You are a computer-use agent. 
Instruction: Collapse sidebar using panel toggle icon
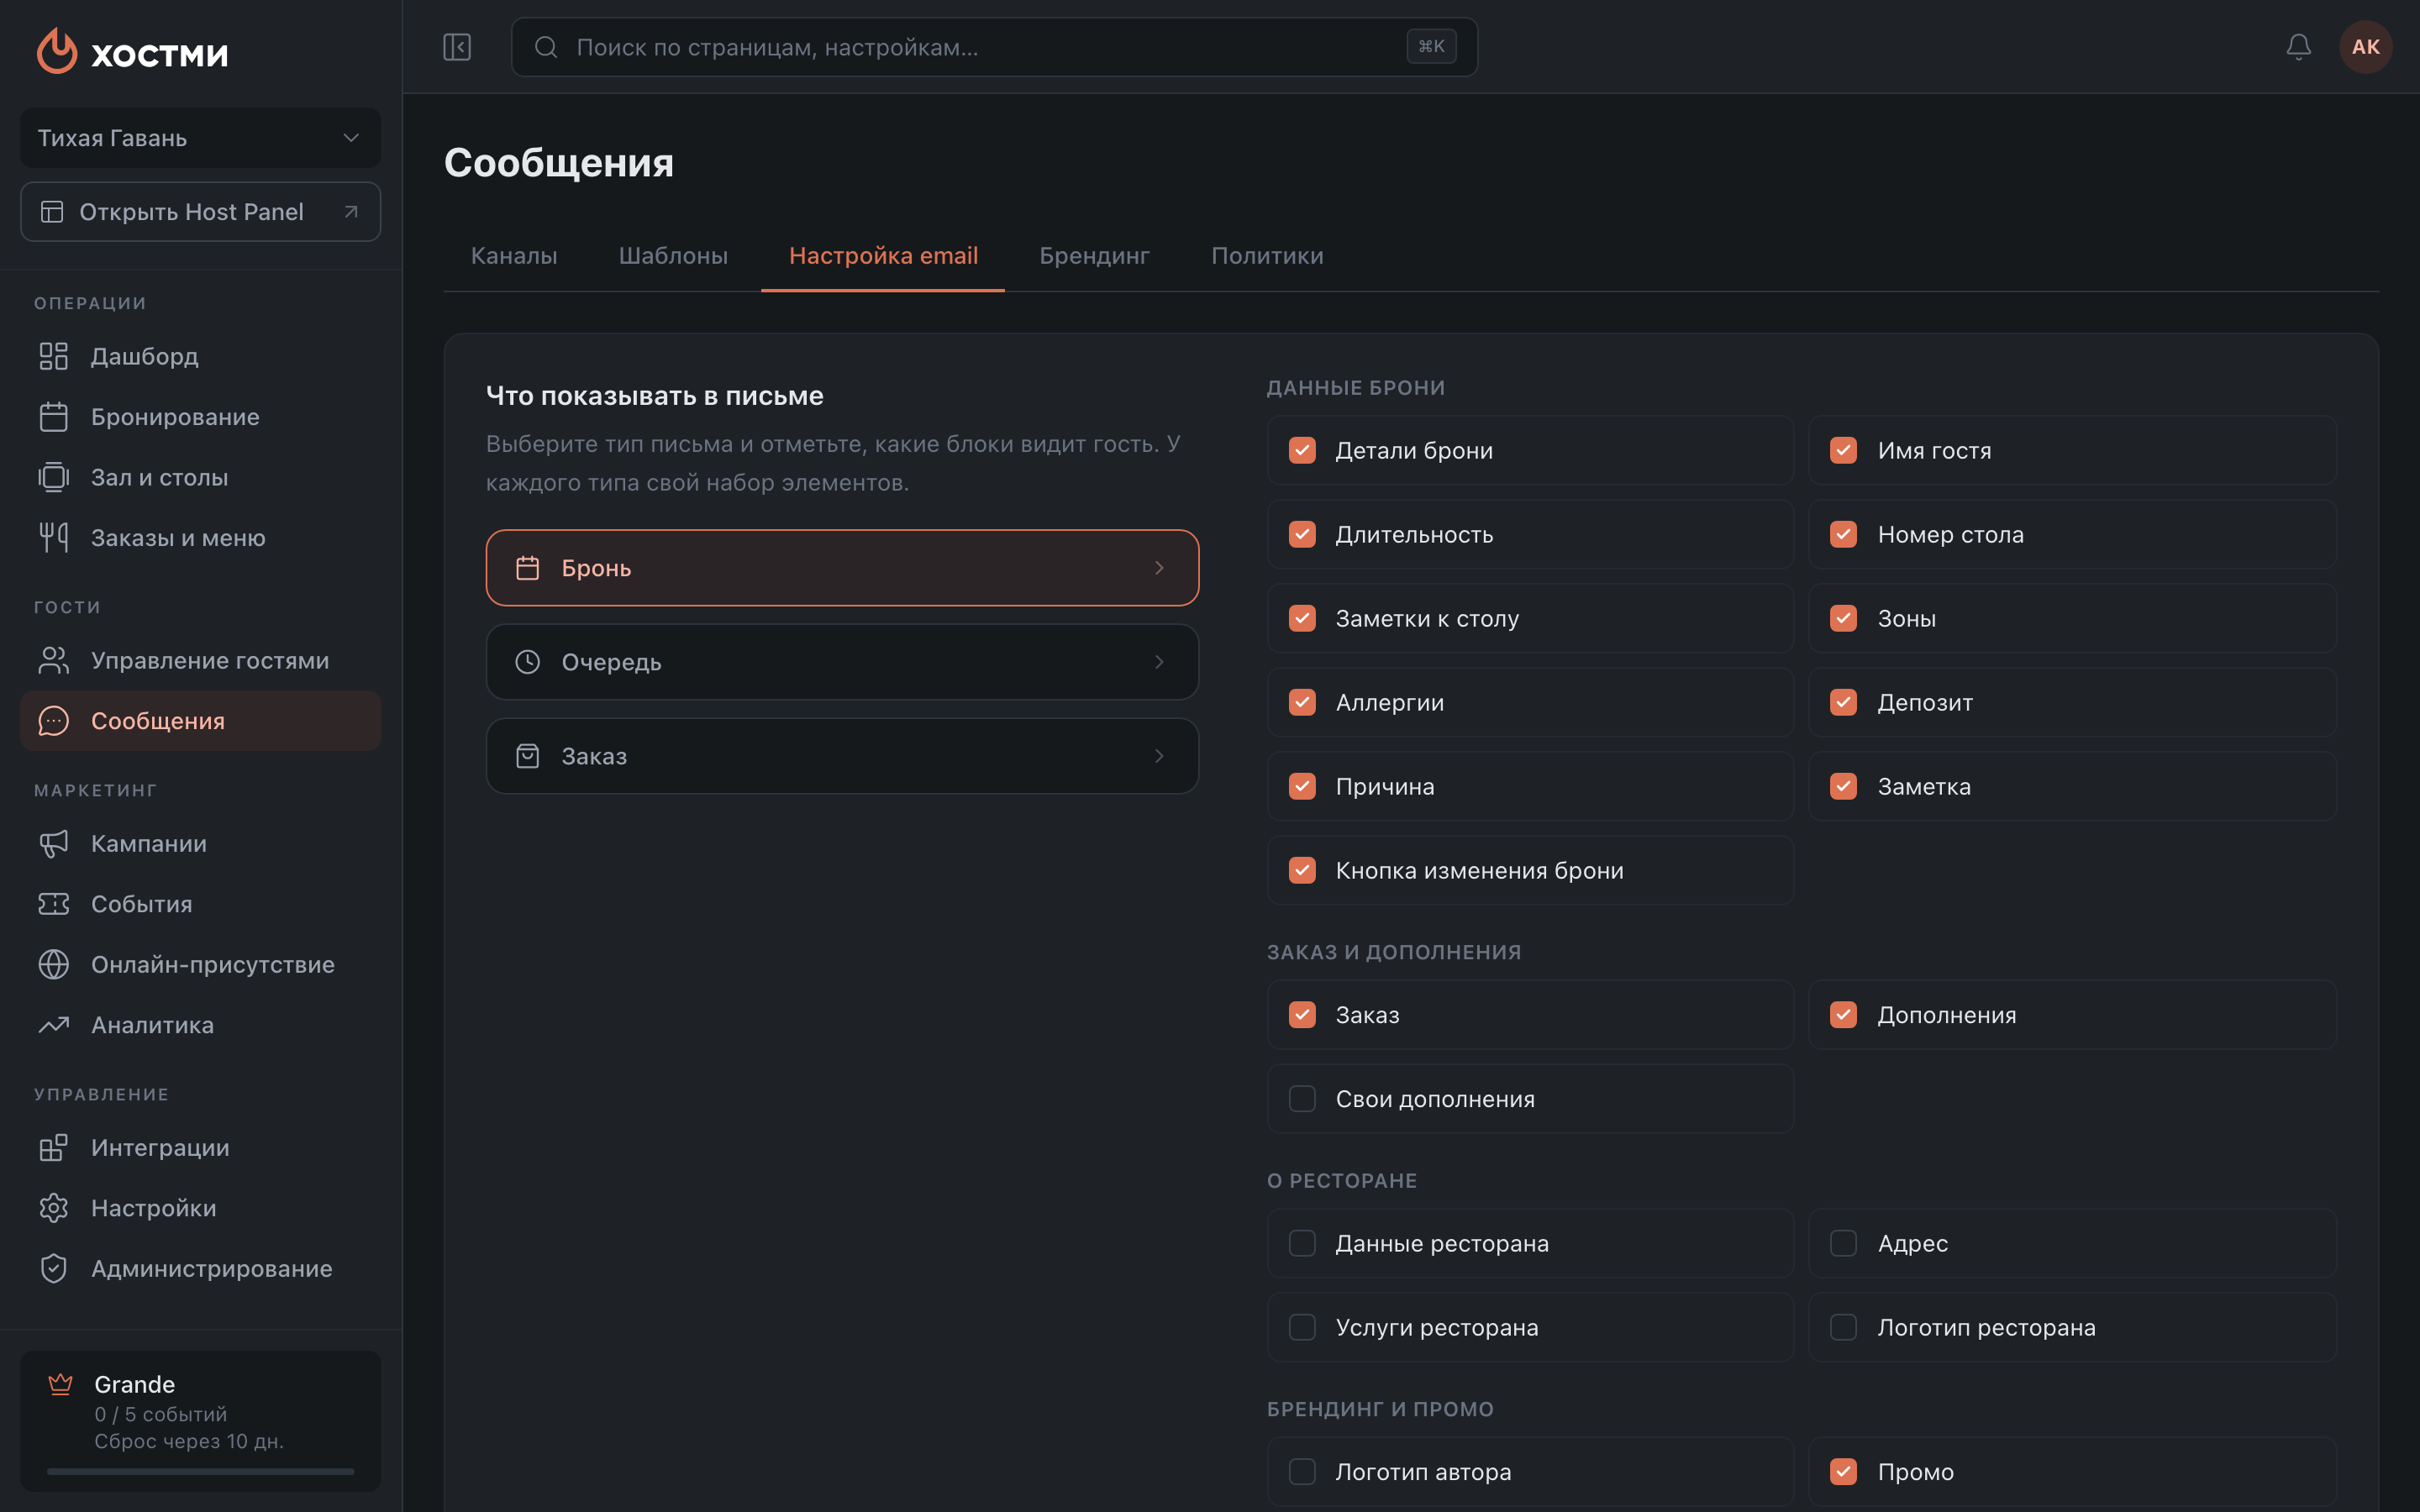point(457,47)
